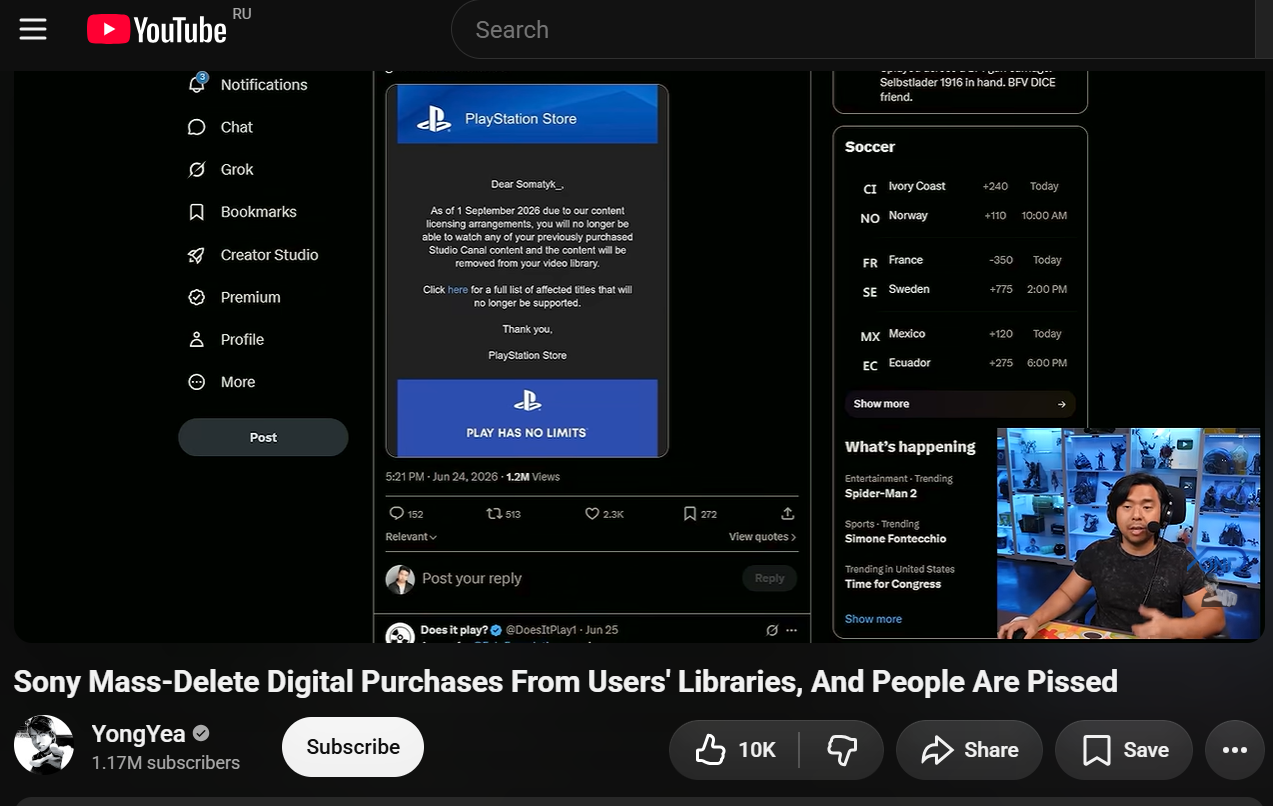Click the 1.2M Views count

[x=533, y=477]
